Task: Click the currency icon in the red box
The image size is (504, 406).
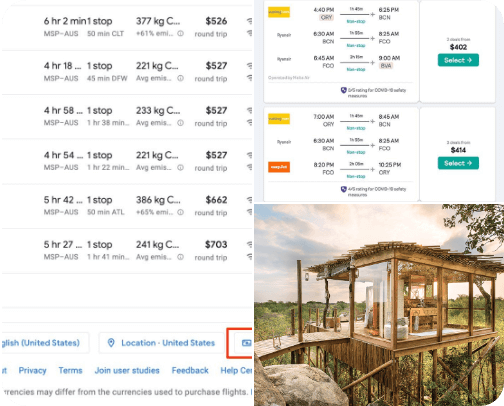Action: (x=246, y=343)
